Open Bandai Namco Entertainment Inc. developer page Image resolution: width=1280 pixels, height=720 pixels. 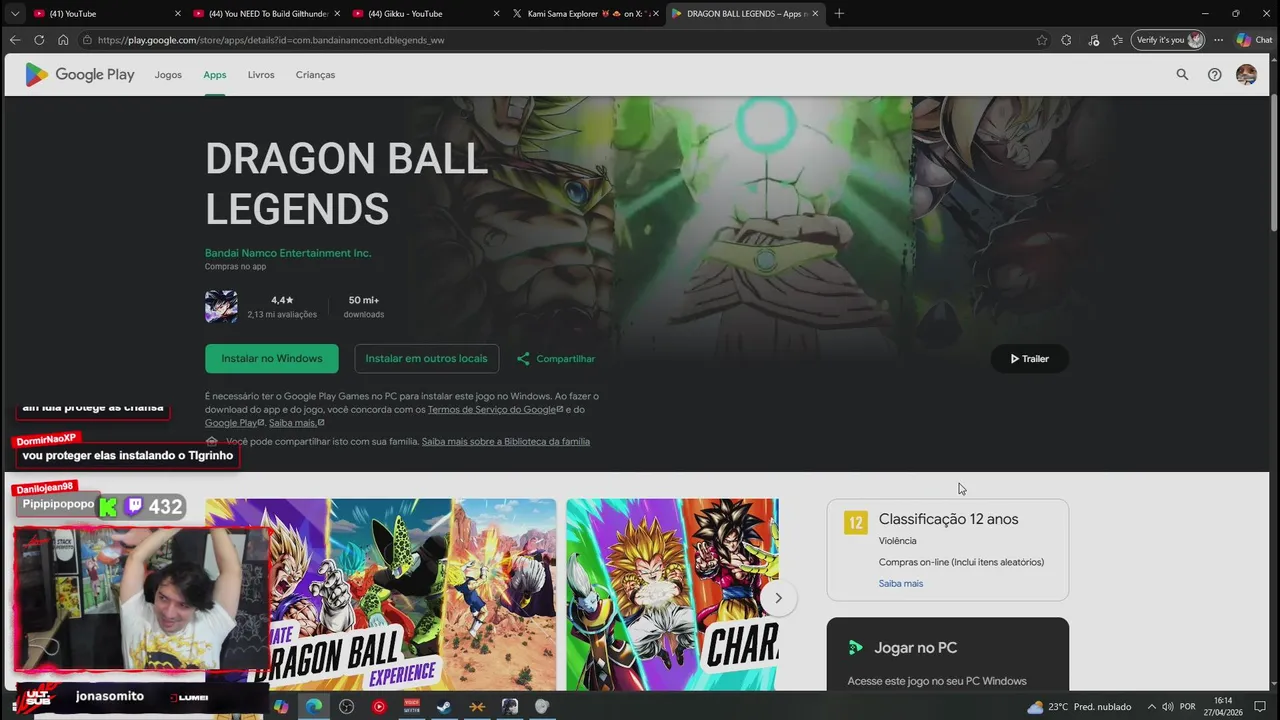tap(288, 253)
